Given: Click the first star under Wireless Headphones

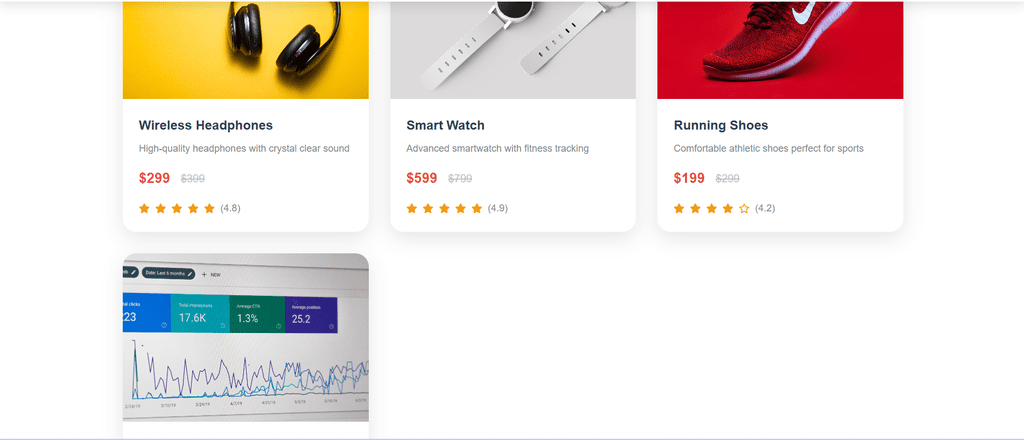Looking at the screenshot, I should coord(144,208).
